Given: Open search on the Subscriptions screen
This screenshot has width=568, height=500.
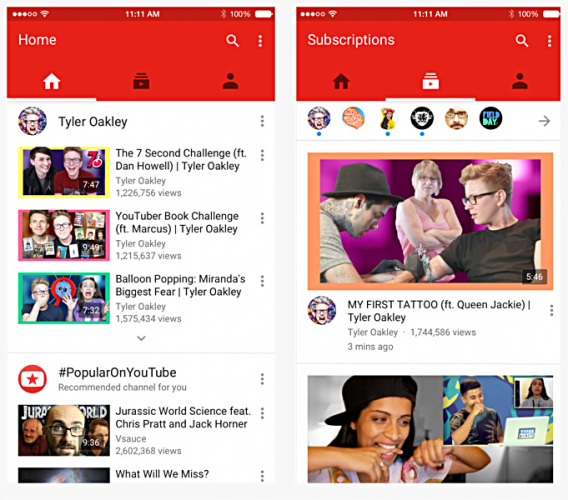Looking at the screenshot, I should pos(522,41).
